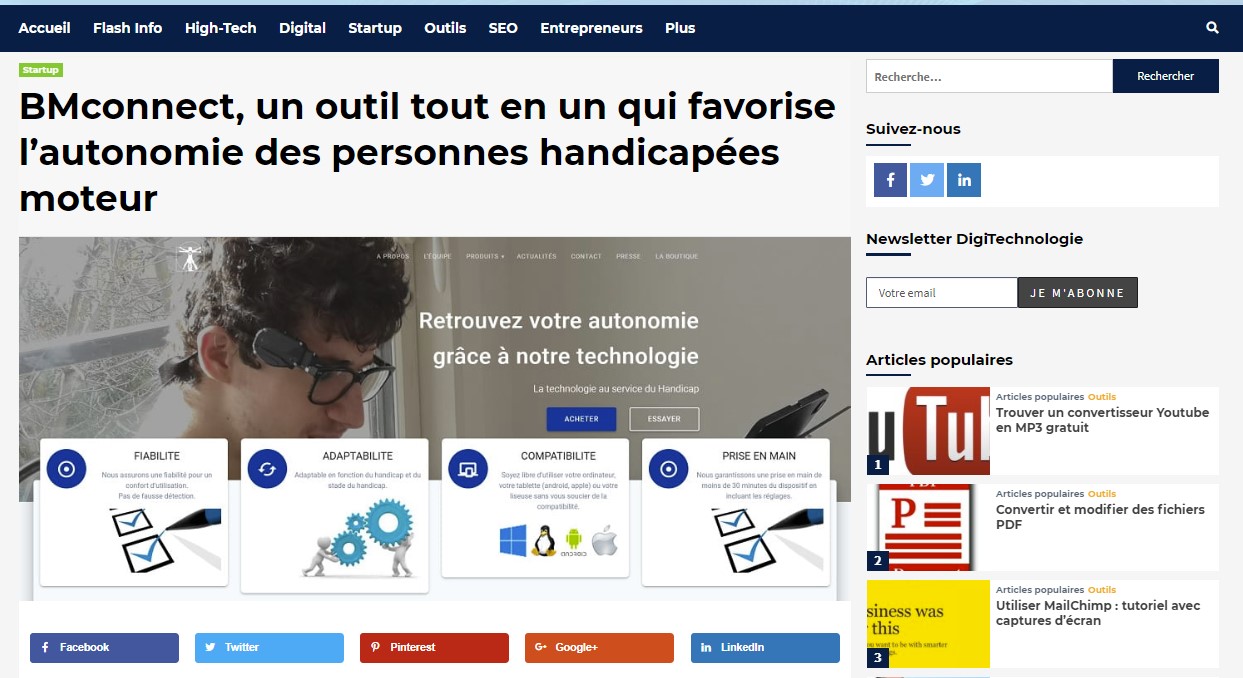Visit the Facebook icon under Suivez-nous
Image resolution: width=1243 pixels, height=678 pixels.
pyautogui.click(x=890, y=180)
